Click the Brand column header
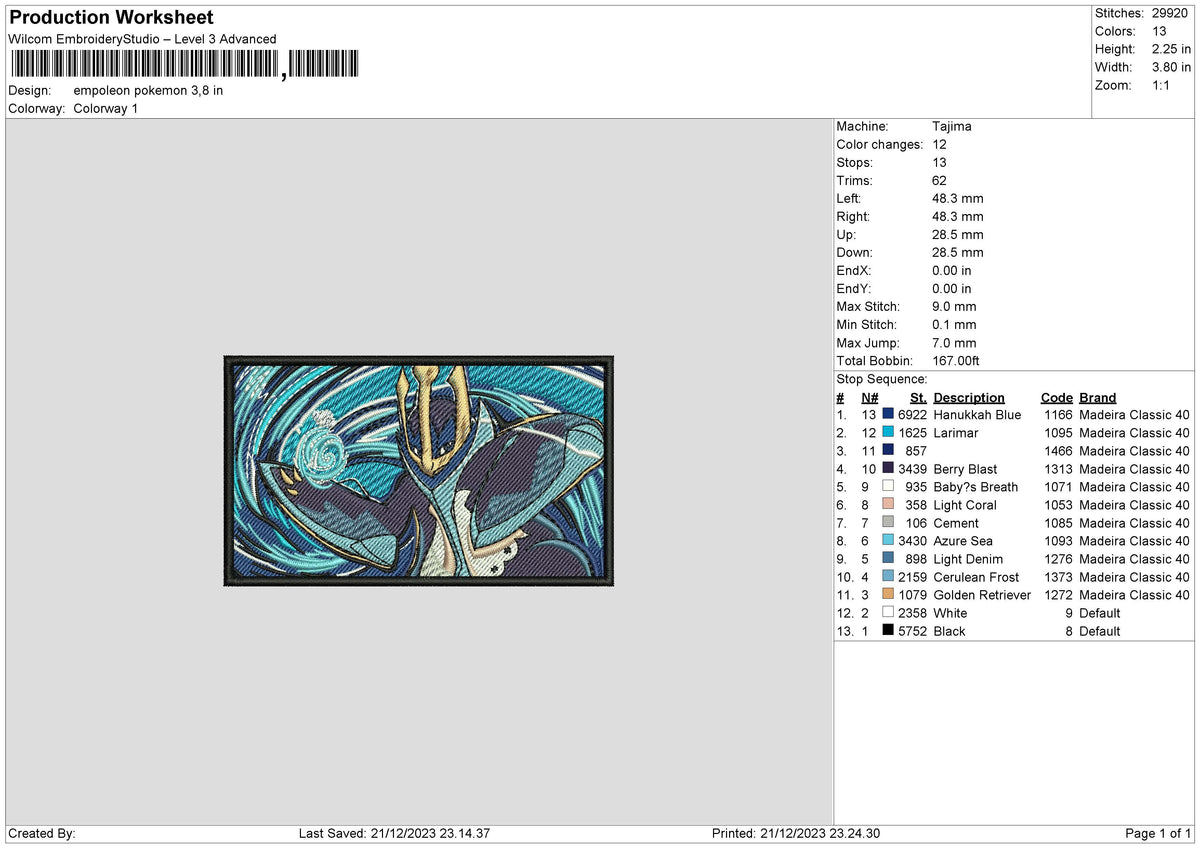 click(x=1097, y=397)
